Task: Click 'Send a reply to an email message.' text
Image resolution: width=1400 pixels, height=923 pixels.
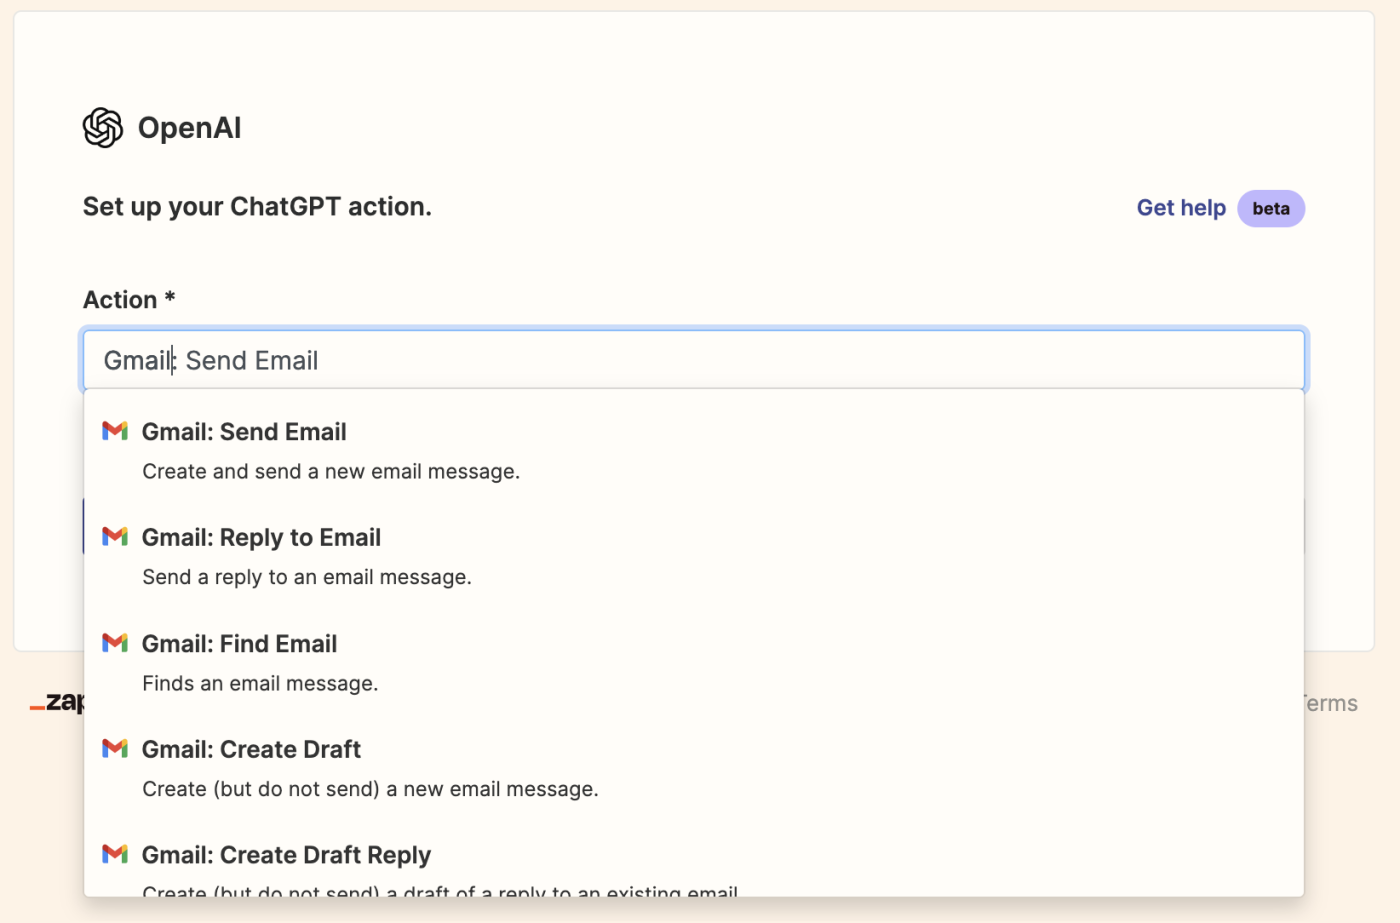Action: (307, 577)
